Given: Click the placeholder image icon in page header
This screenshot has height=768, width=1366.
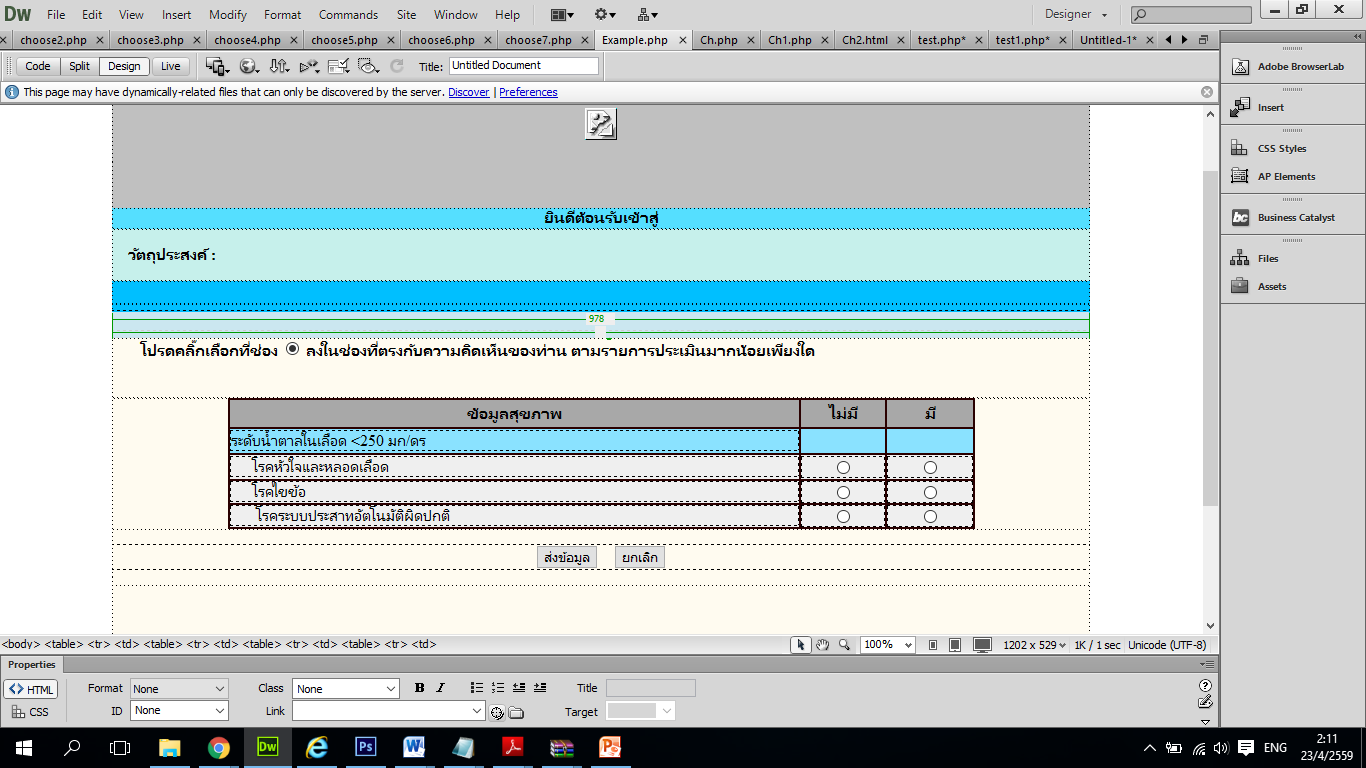Looking at the screenshot, I should (x=600, y=124).
